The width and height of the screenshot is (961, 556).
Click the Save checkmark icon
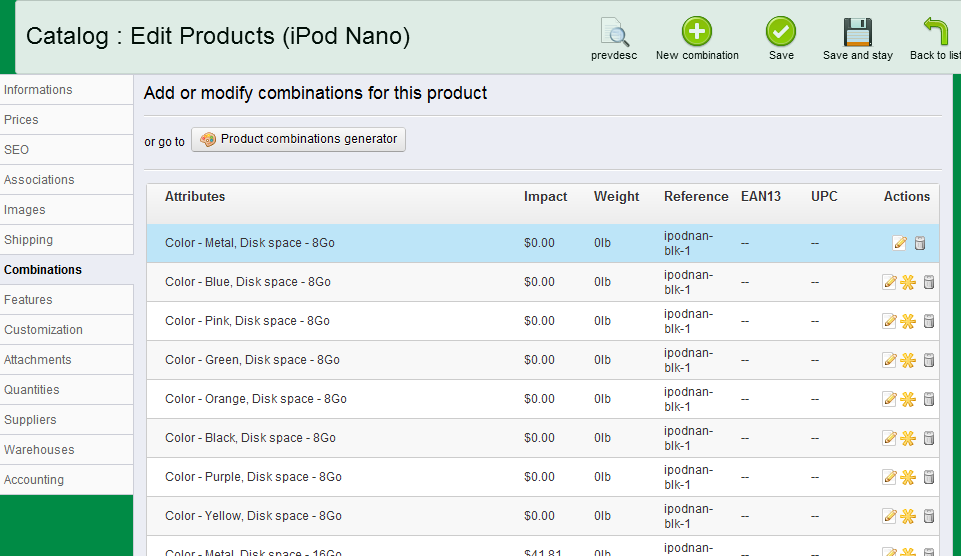tap(781, 32)
